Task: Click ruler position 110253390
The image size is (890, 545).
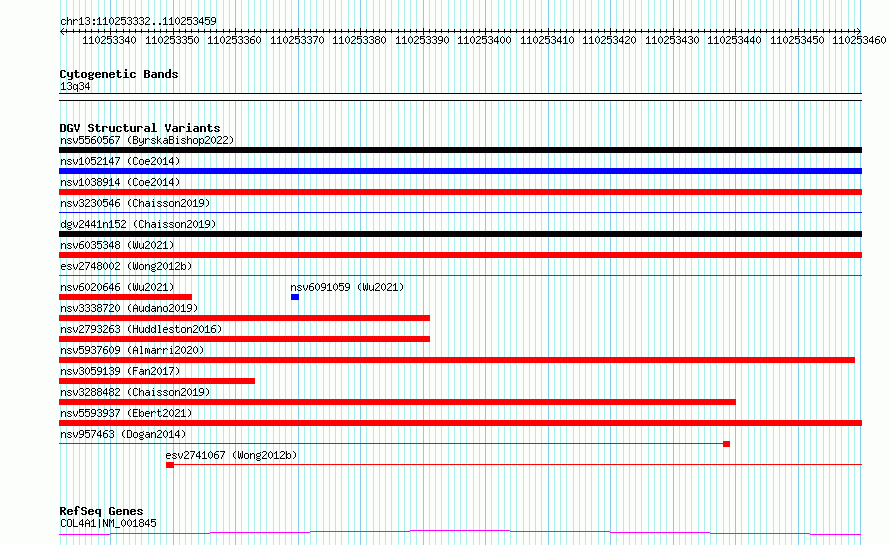Action: pos(422,40)
